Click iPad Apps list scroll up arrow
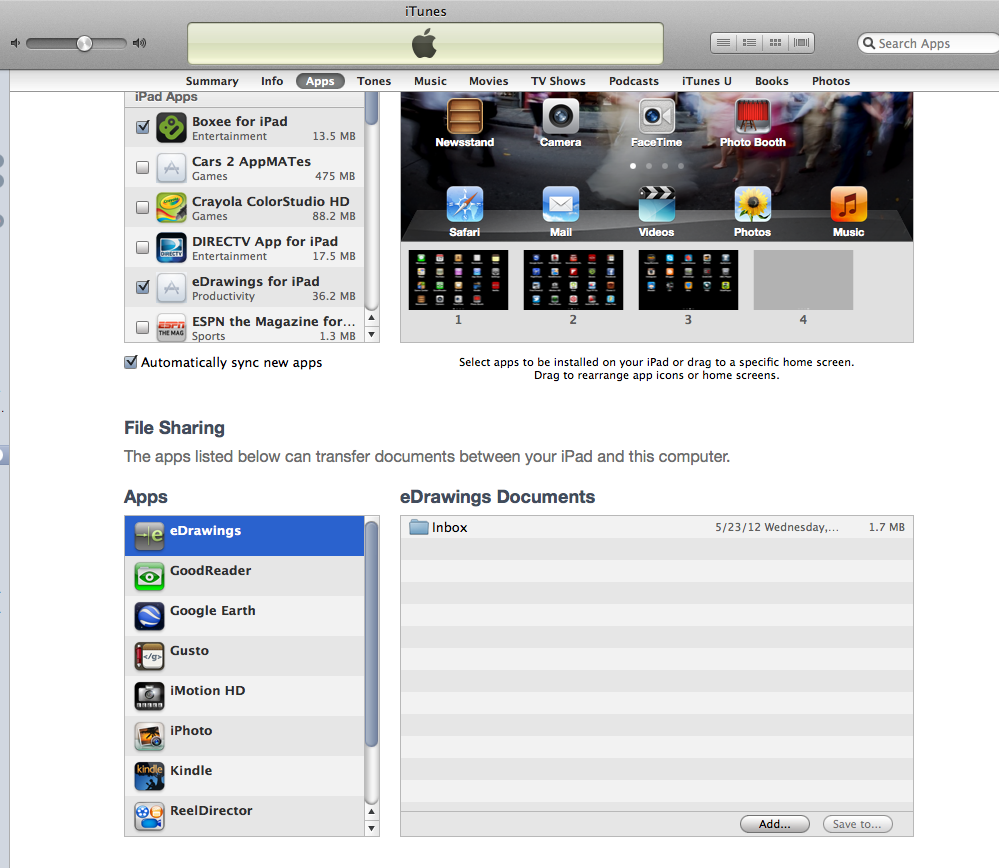The height and width of the screenshot is (868, 999). point(372,317)
